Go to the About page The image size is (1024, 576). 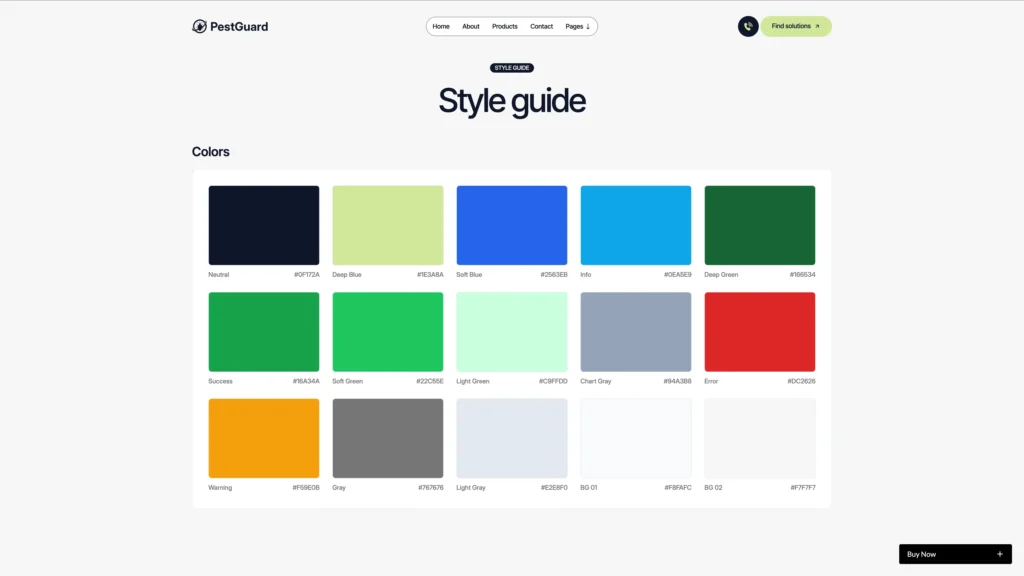[x=471, y=26]
